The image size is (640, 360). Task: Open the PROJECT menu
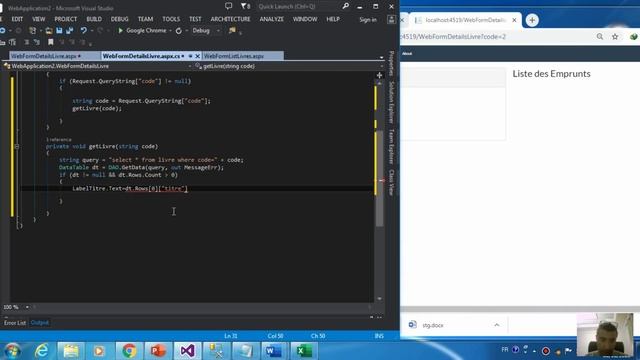[x=66, y=19]
